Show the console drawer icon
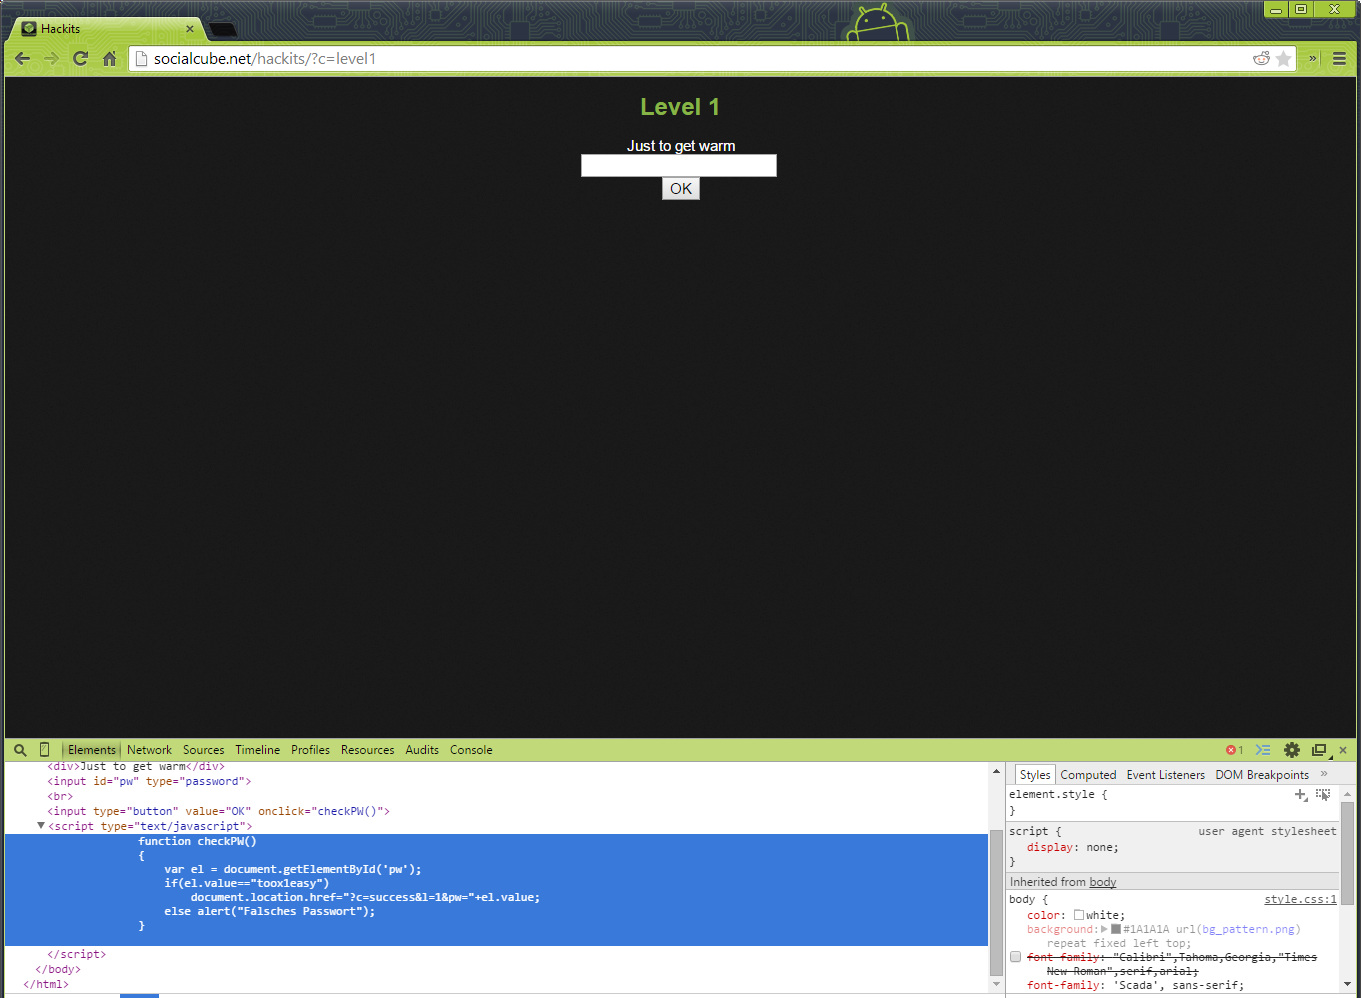1361x998 pixels. (1263, 750)
